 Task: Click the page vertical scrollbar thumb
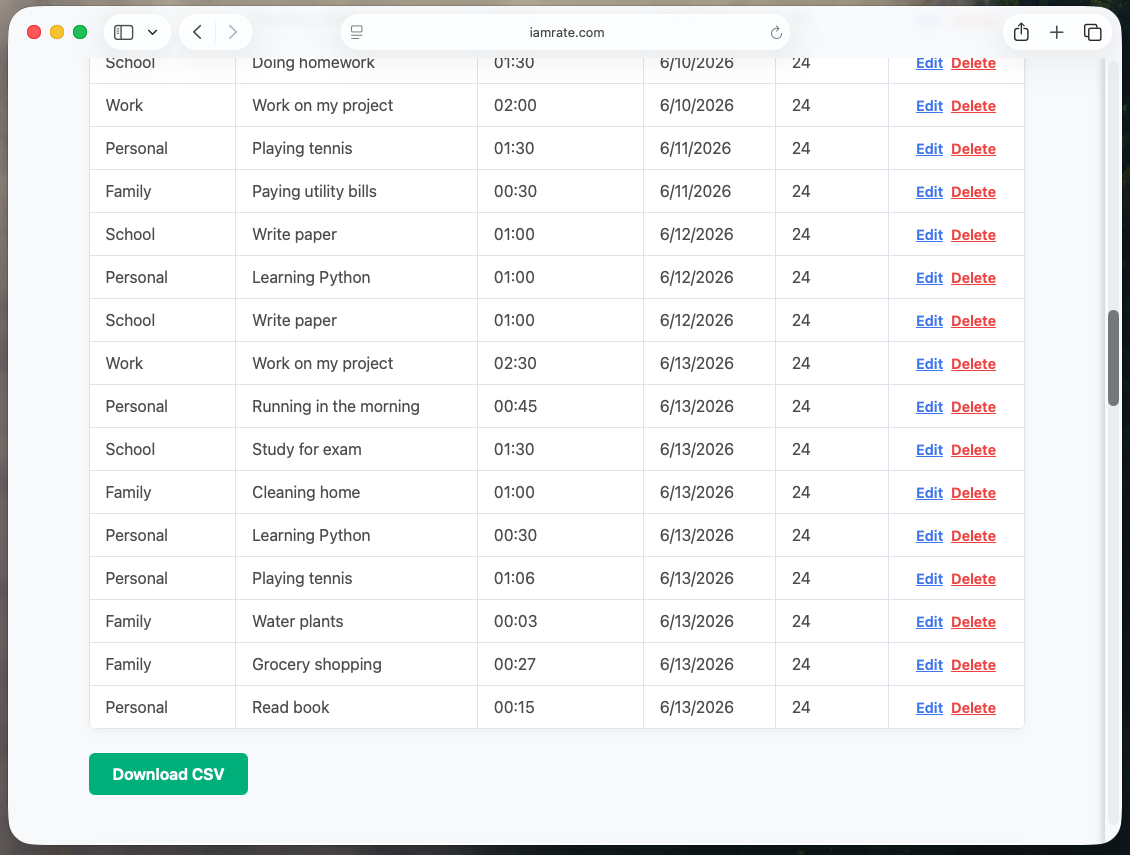(x=1113, y=358)
